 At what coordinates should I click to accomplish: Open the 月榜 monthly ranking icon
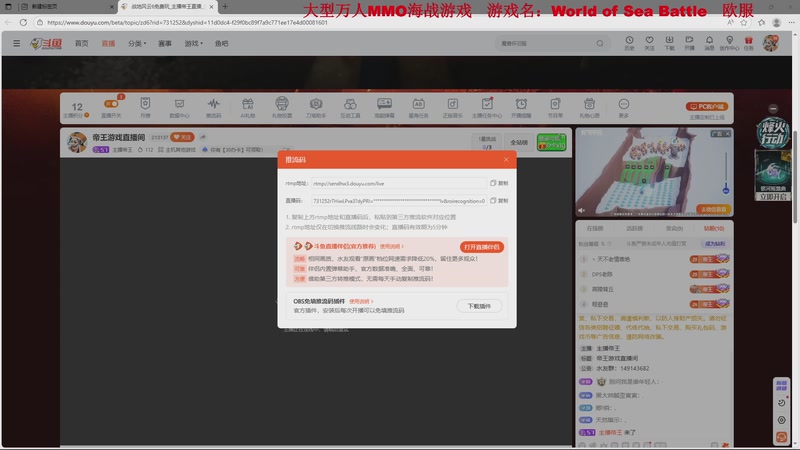(x=145, y=108)
